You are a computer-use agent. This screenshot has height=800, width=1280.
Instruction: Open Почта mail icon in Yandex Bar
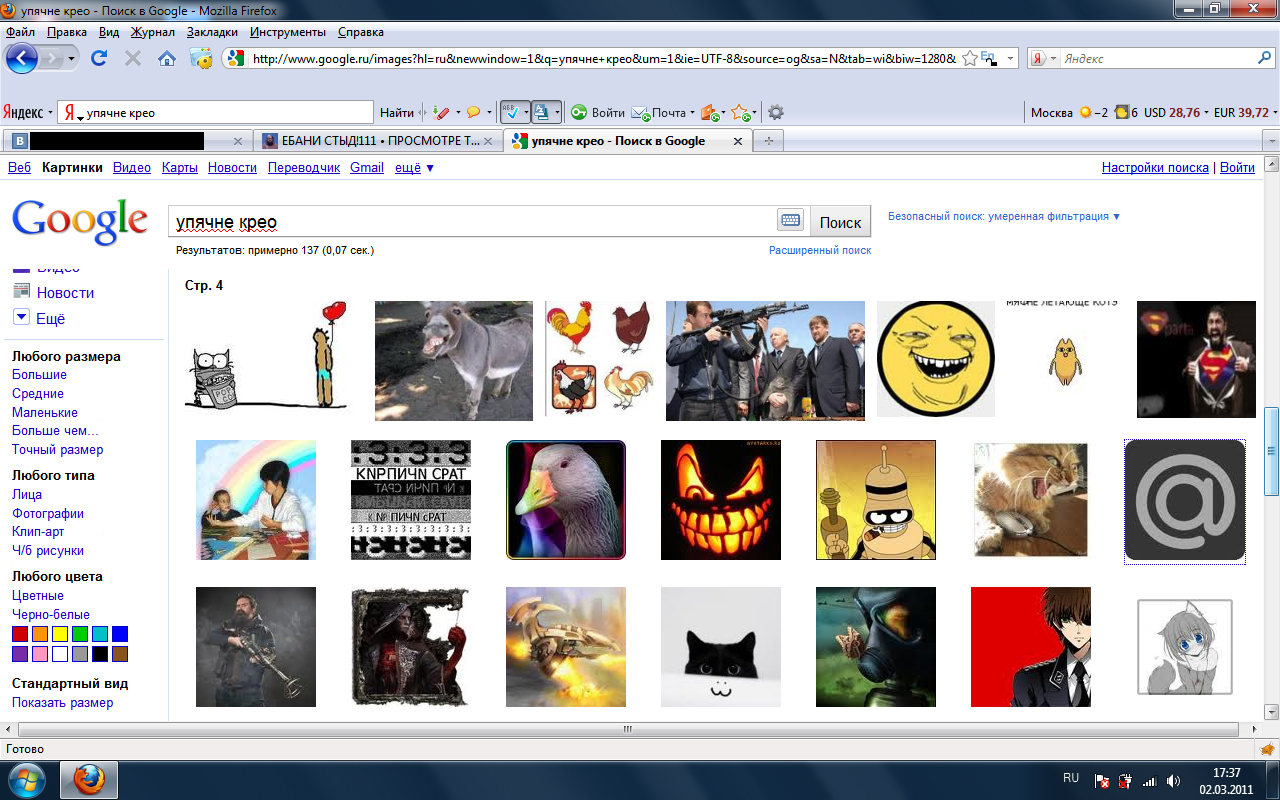[641, 112]
